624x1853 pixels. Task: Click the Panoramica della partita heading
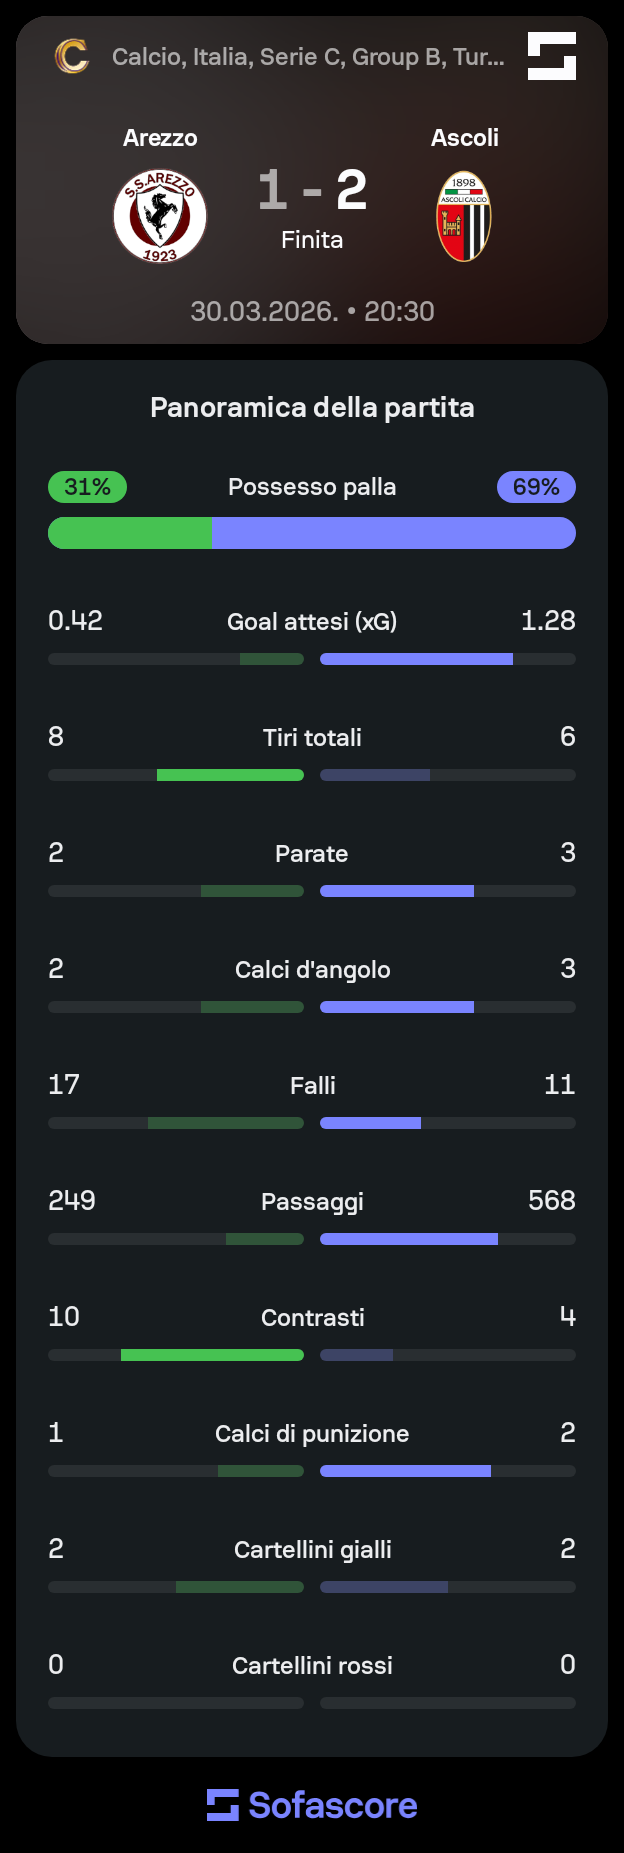[x=312, y=407]
